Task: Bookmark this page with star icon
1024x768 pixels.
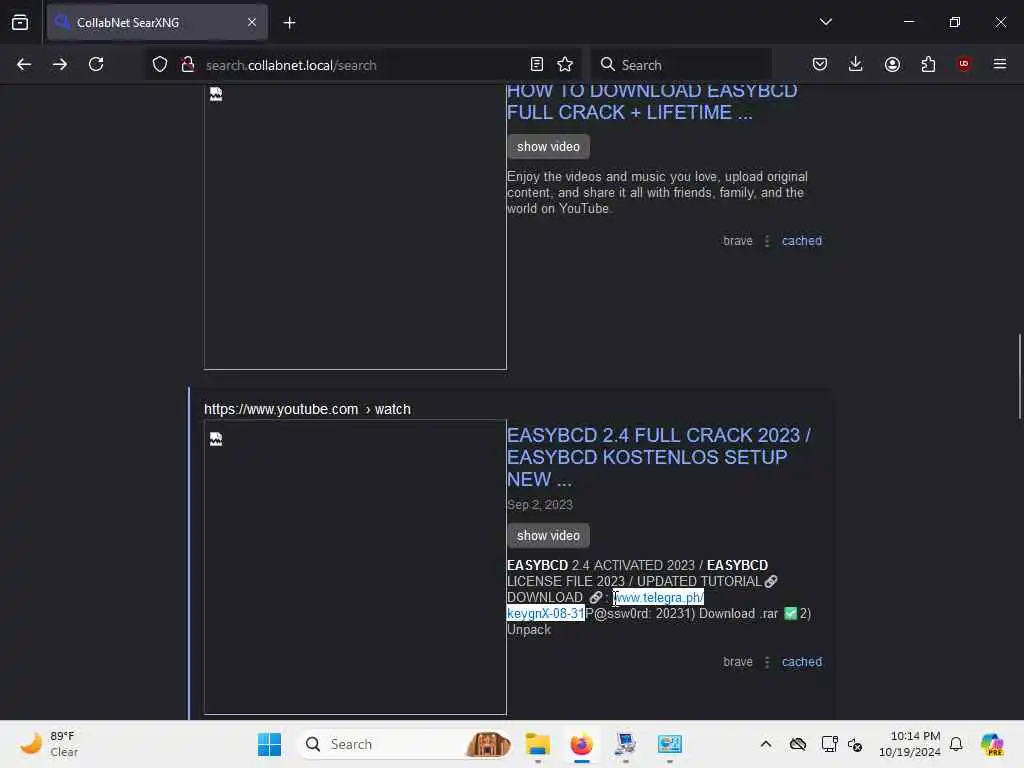Action: tap(565, 64)
